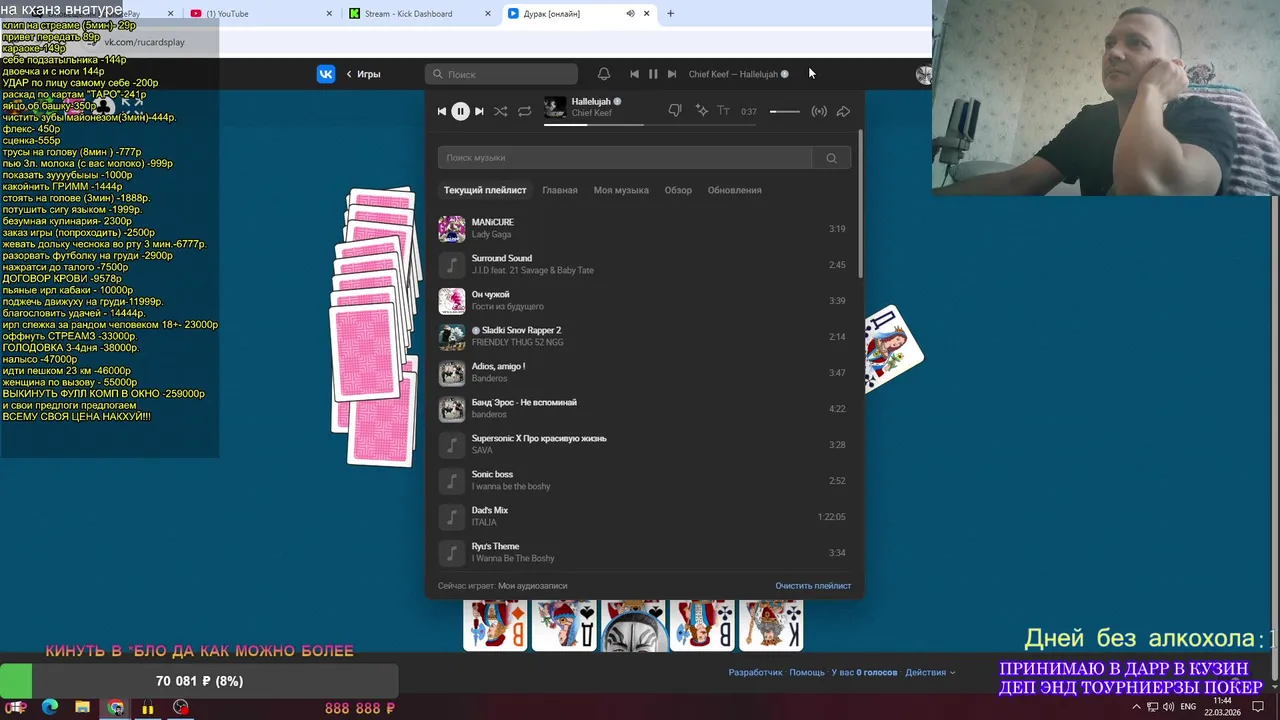Open the yellow padlock taskbar app
The width and height of the screenshot is (1280, 720).
click(x=148, y=707)
